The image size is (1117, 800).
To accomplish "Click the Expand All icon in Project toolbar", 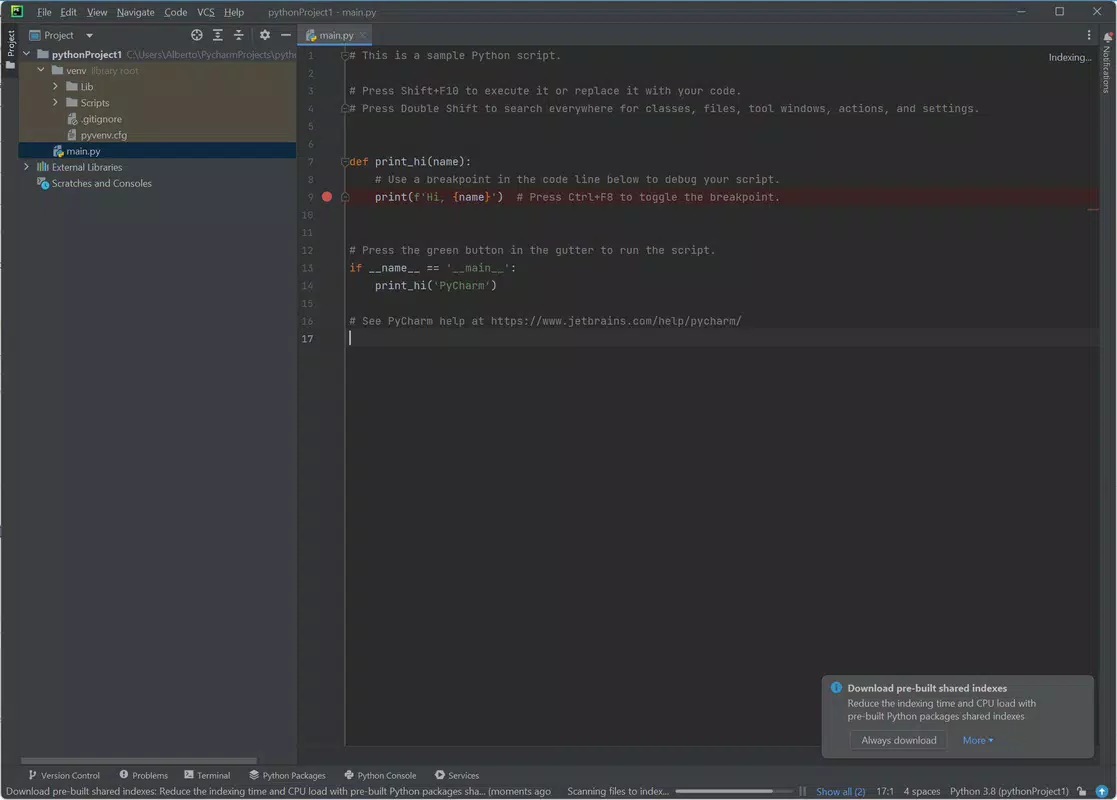I will click(218, 35).
